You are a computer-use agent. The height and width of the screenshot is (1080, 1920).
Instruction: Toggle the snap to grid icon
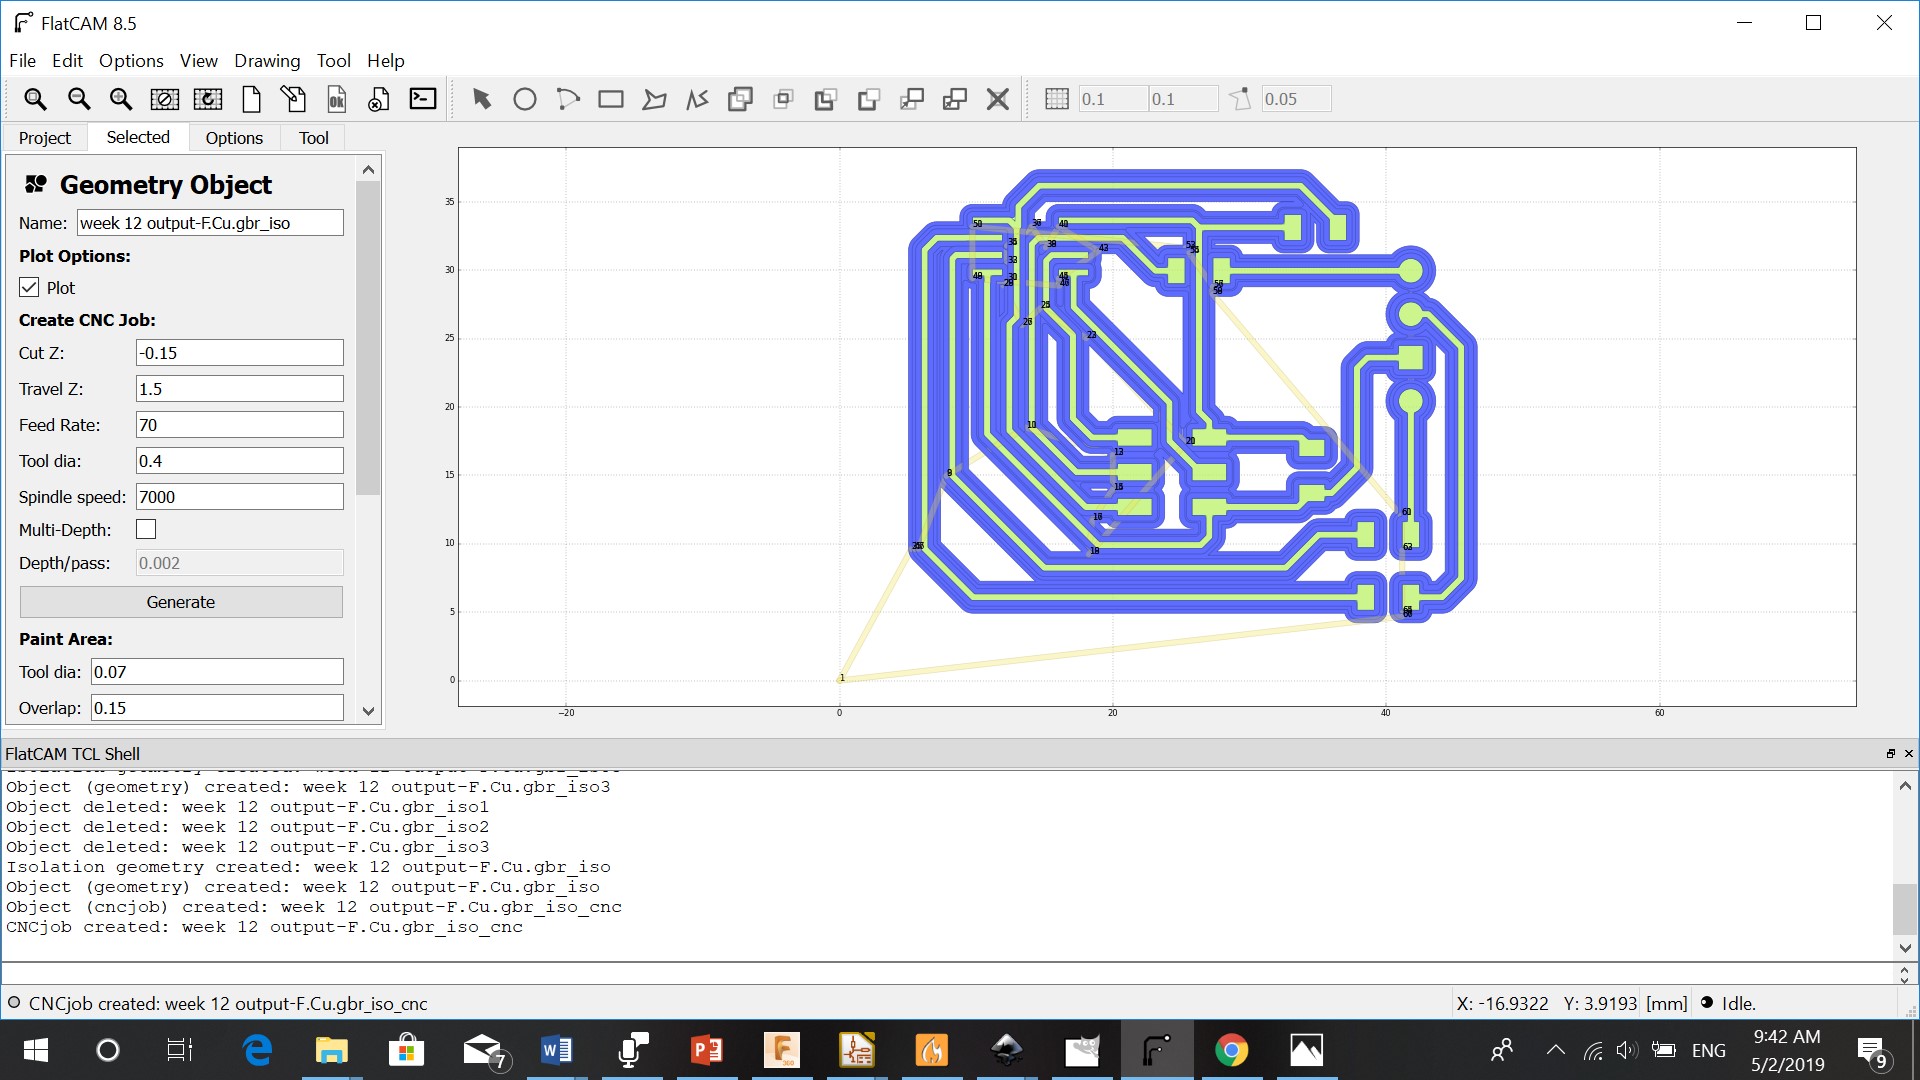tap(1057, 99)
